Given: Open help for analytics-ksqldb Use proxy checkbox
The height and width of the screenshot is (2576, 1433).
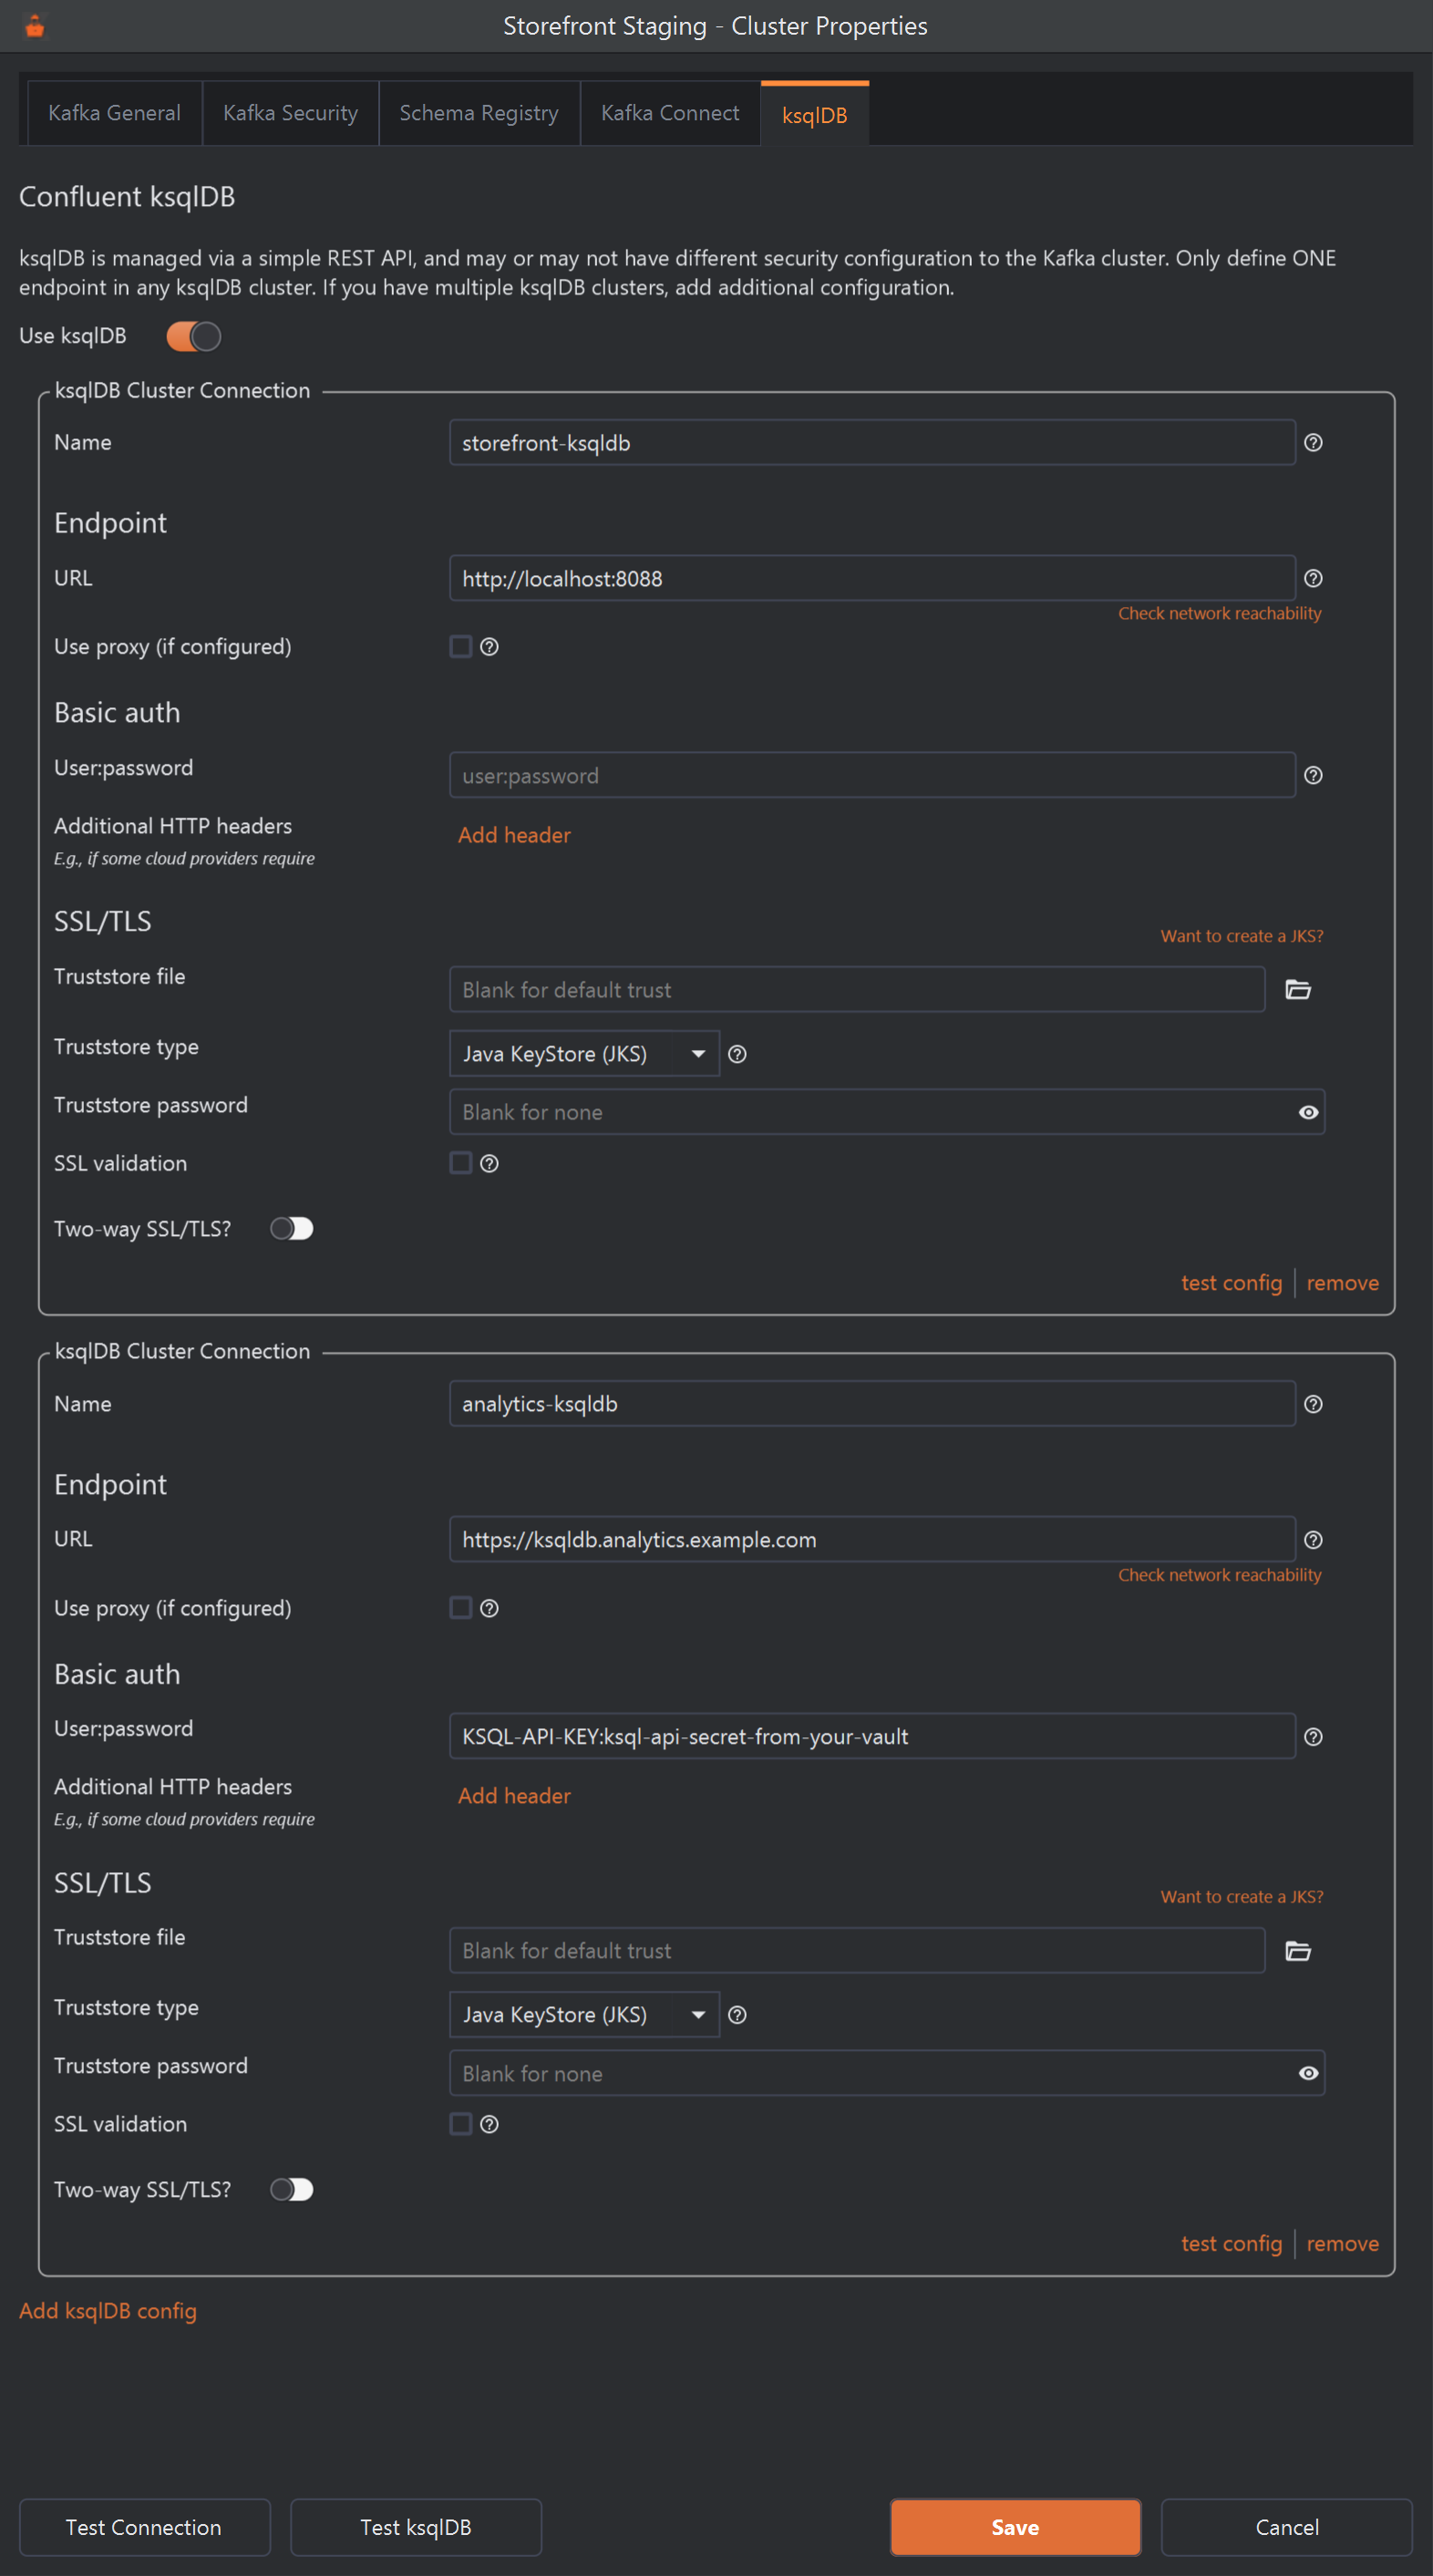Looking at the screenshot, I should coord(489,1608).
